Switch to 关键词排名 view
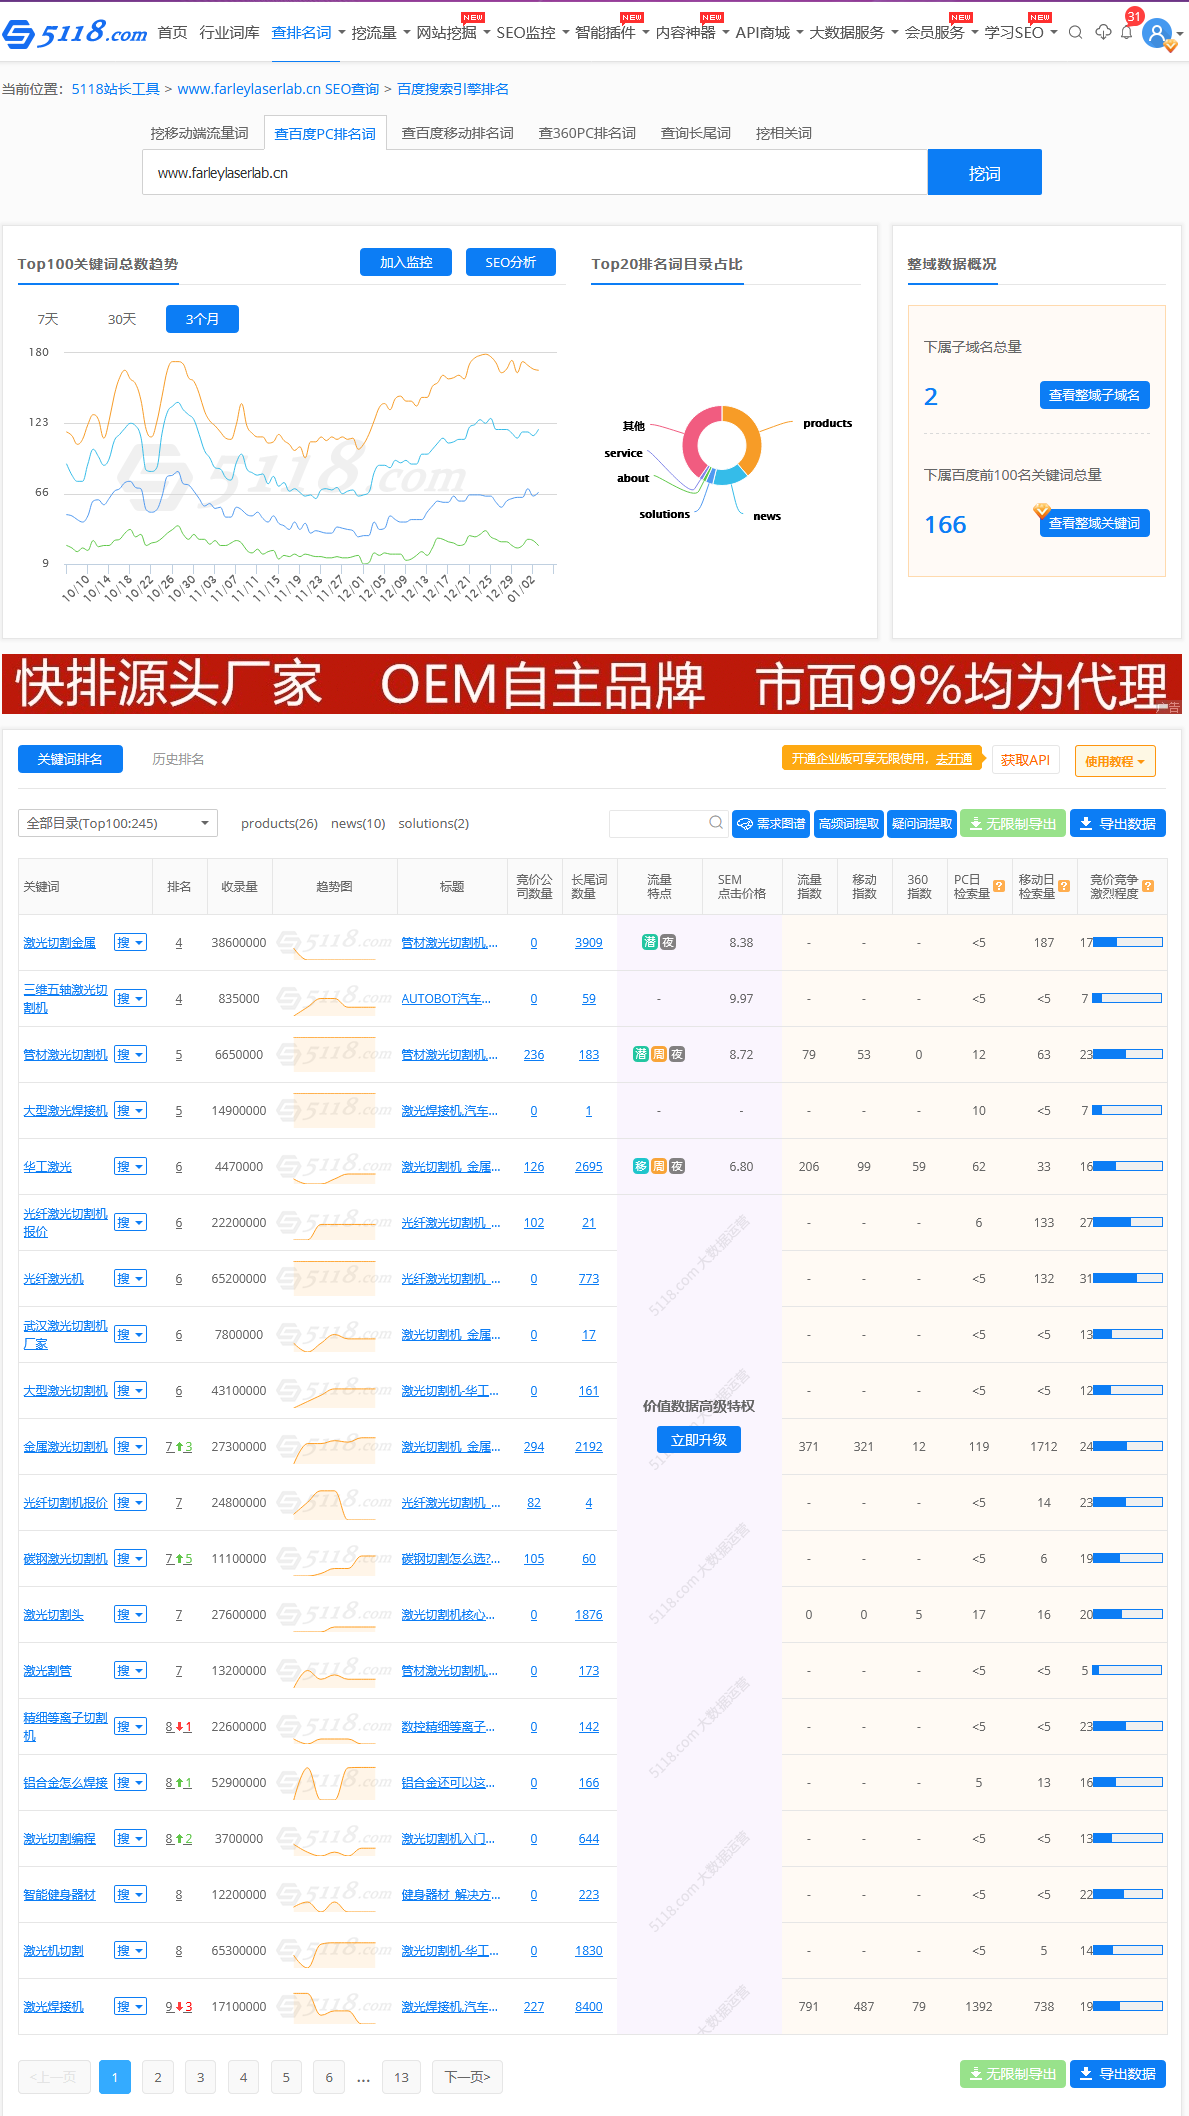The width and height of the screenshot is (1189, 2116). click(x=70, y=759)
